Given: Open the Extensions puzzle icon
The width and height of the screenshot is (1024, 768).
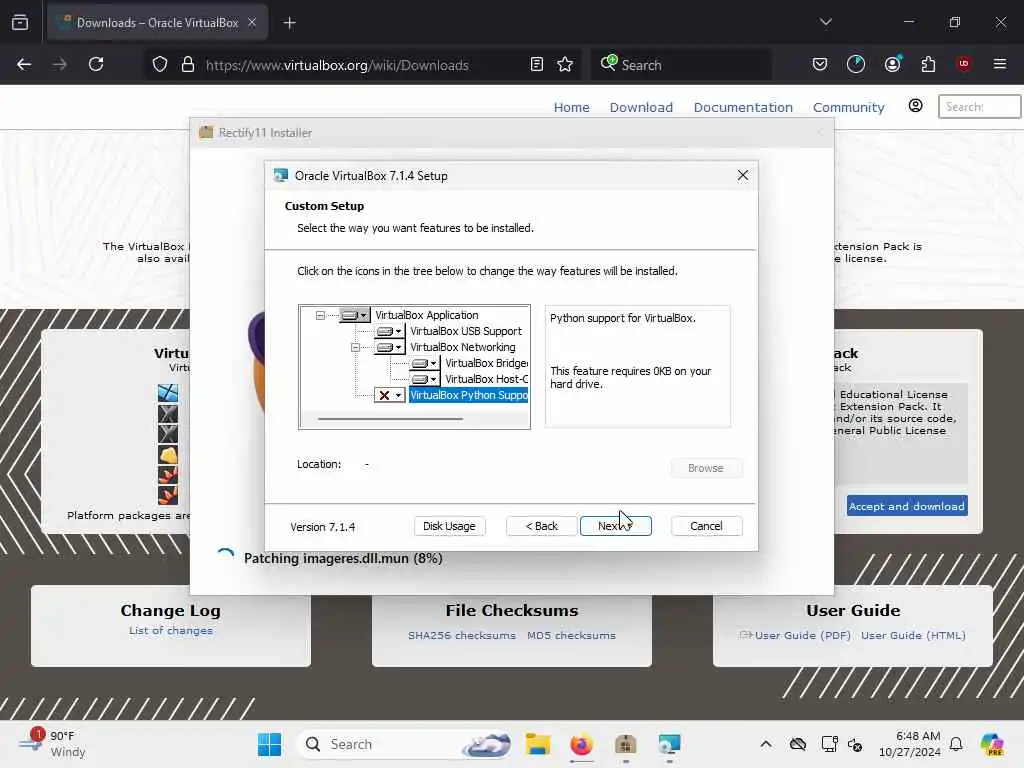Looking at the screenshot, I should click(928, 64).
